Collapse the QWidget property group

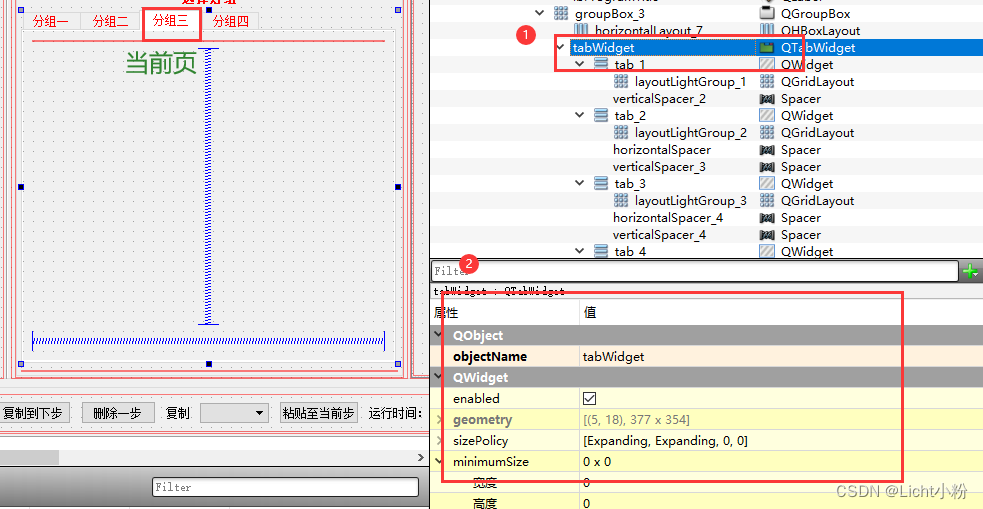click(439, 377)
